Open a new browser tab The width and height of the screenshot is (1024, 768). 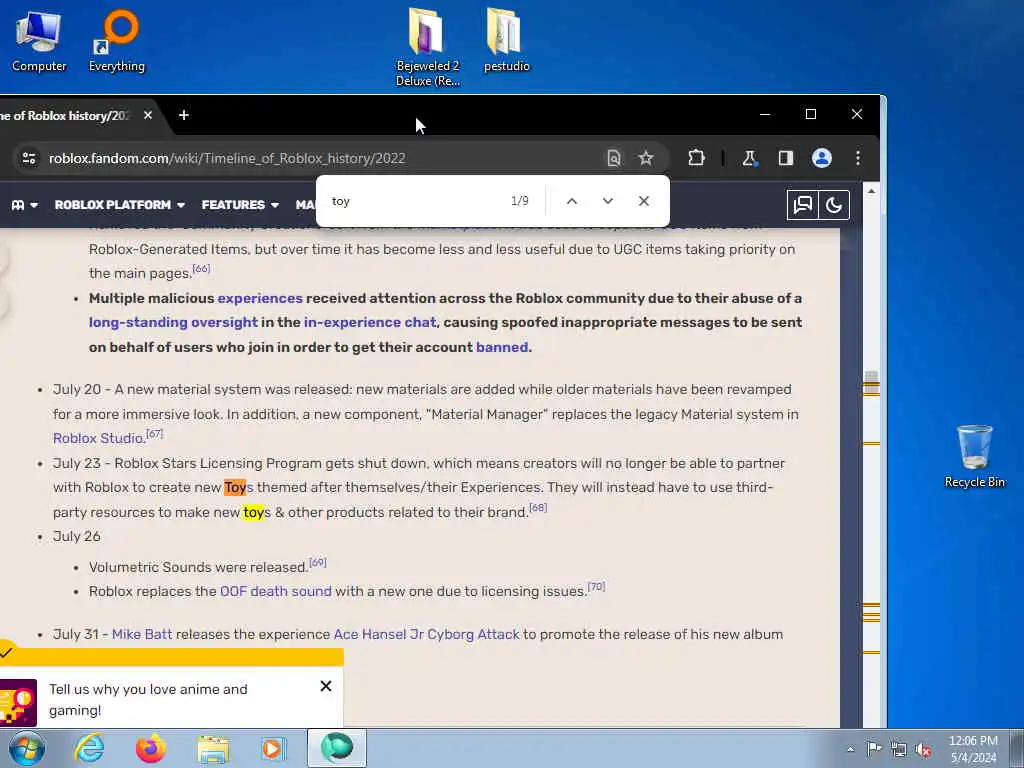[x=184, y=115]
